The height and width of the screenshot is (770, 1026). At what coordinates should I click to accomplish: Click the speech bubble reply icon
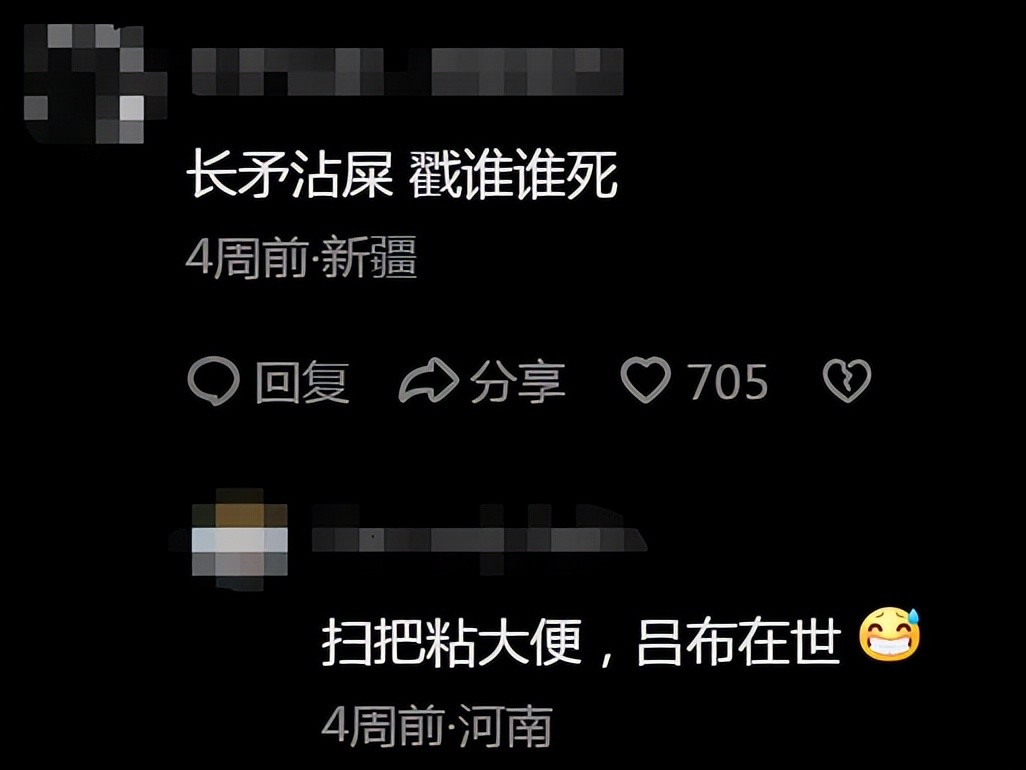tap(213, 381)
